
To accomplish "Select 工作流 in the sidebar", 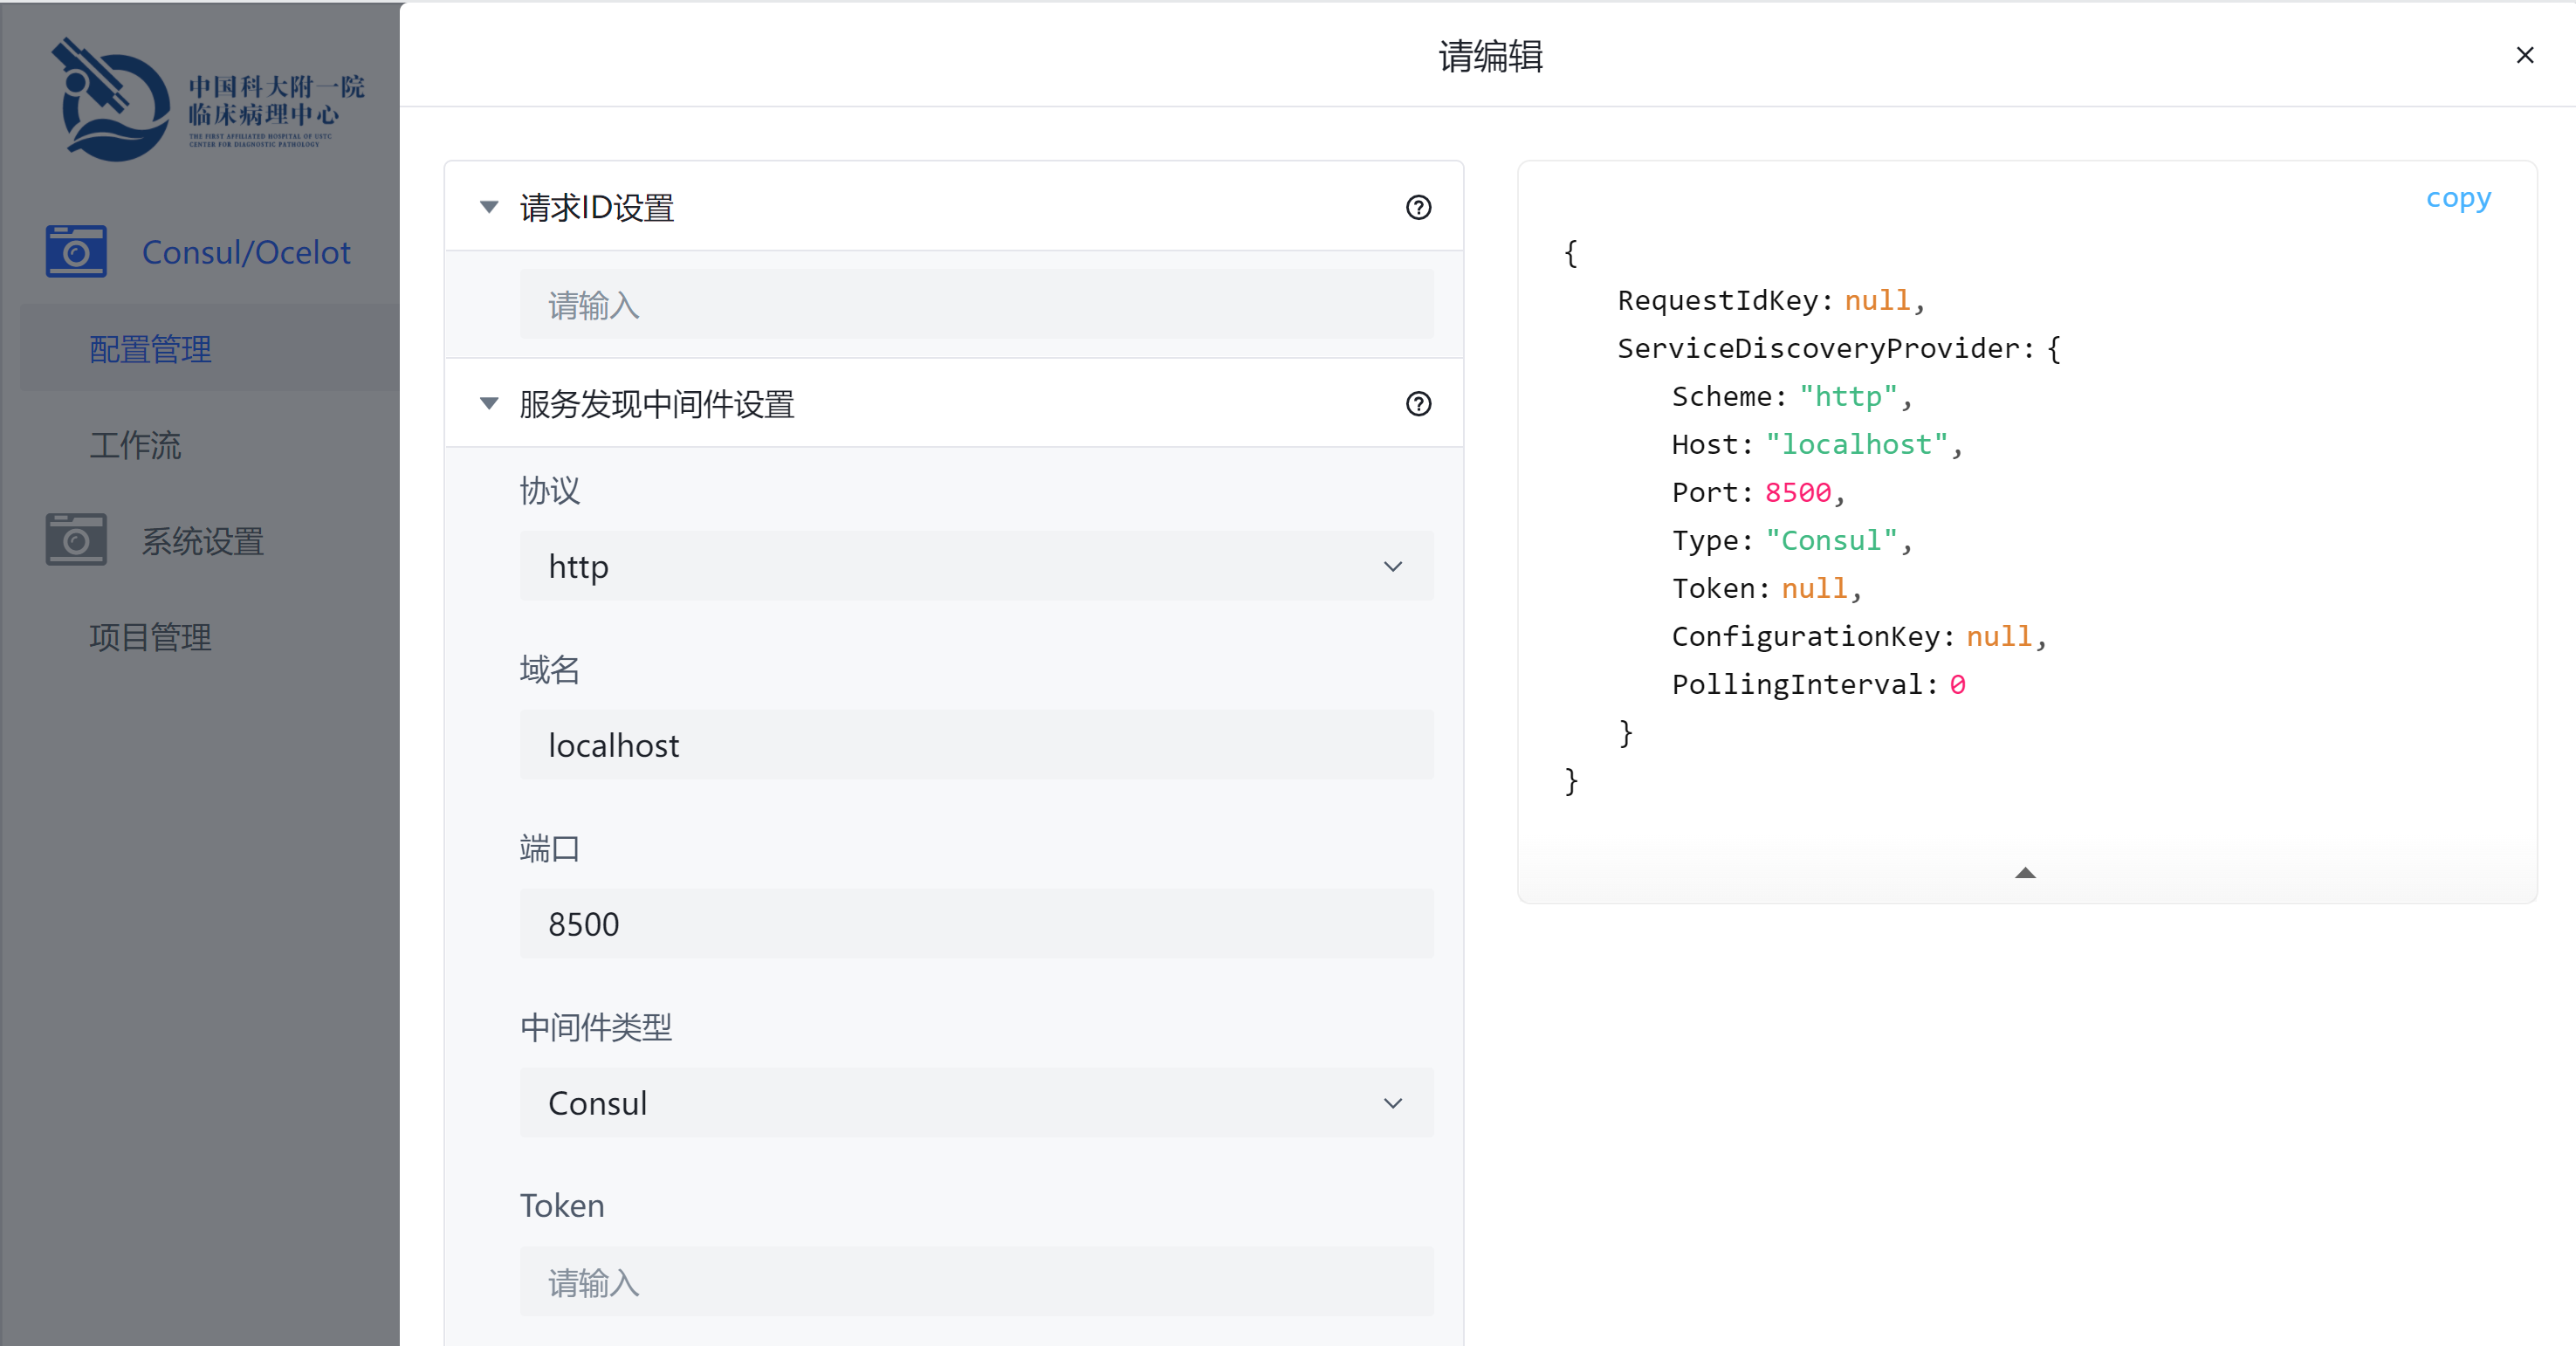I will pos(135,445).
